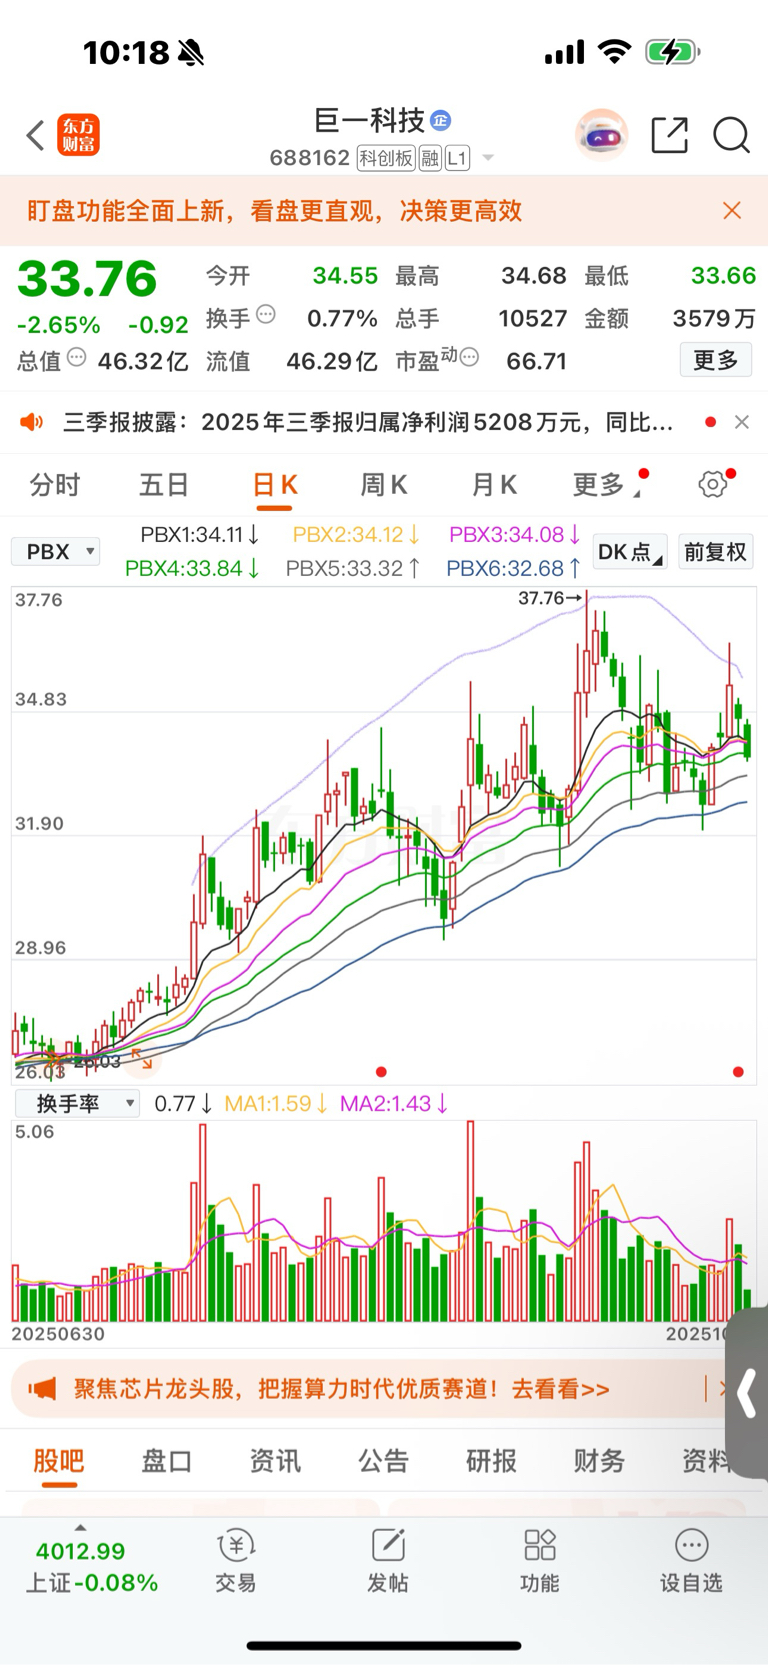This screenshot has width=768, height=1665.
Task: Tap the 上证 index 4012.99 widget
Action: (91, 1566)
